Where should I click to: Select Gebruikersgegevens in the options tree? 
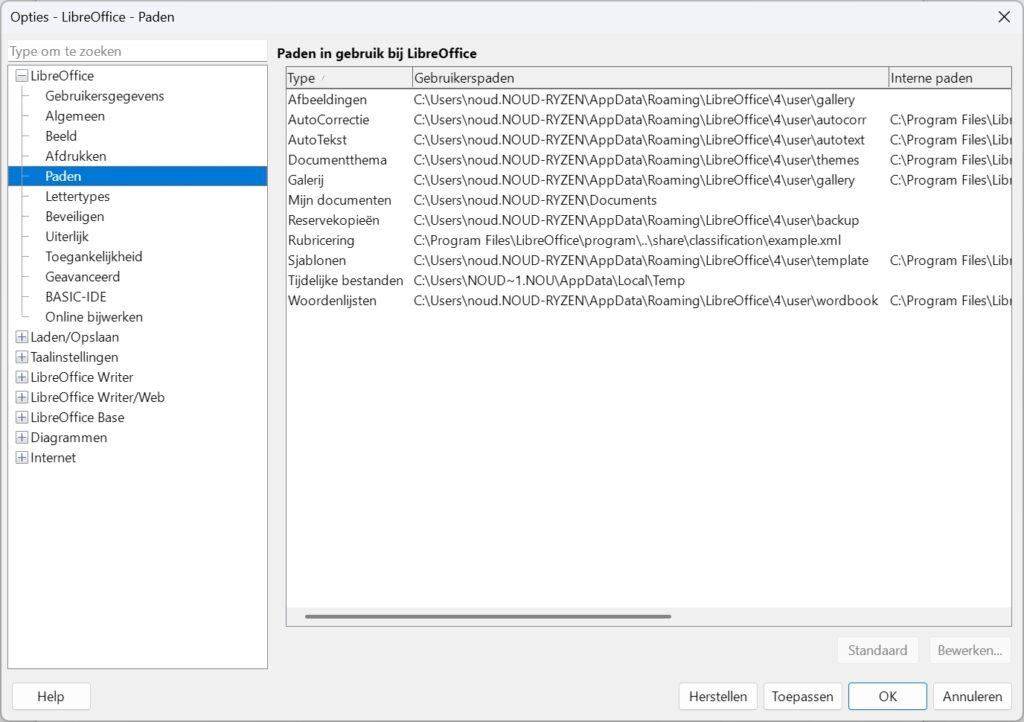(x=104, y=96)
